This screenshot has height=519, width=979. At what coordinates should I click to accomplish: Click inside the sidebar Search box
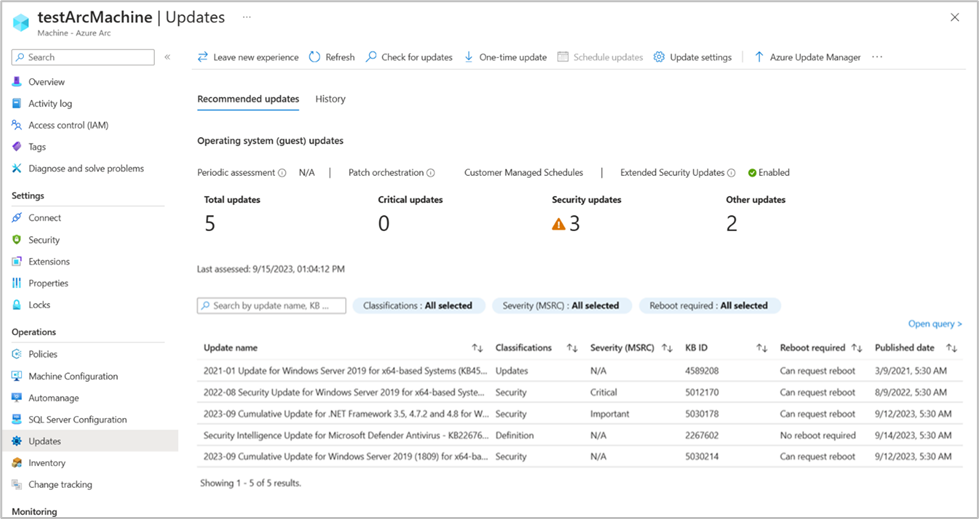[83, 57]
